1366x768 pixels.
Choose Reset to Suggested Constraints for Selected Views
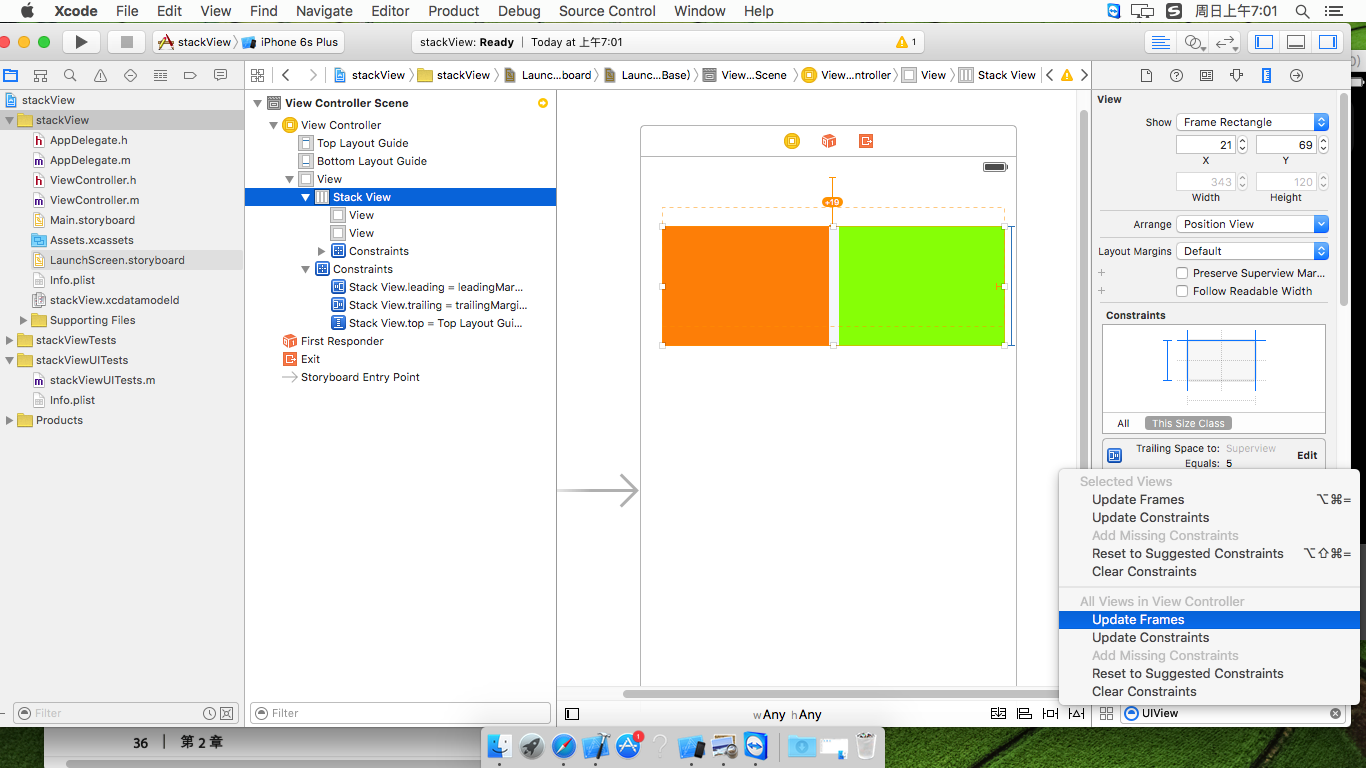tap(1209, 554)
